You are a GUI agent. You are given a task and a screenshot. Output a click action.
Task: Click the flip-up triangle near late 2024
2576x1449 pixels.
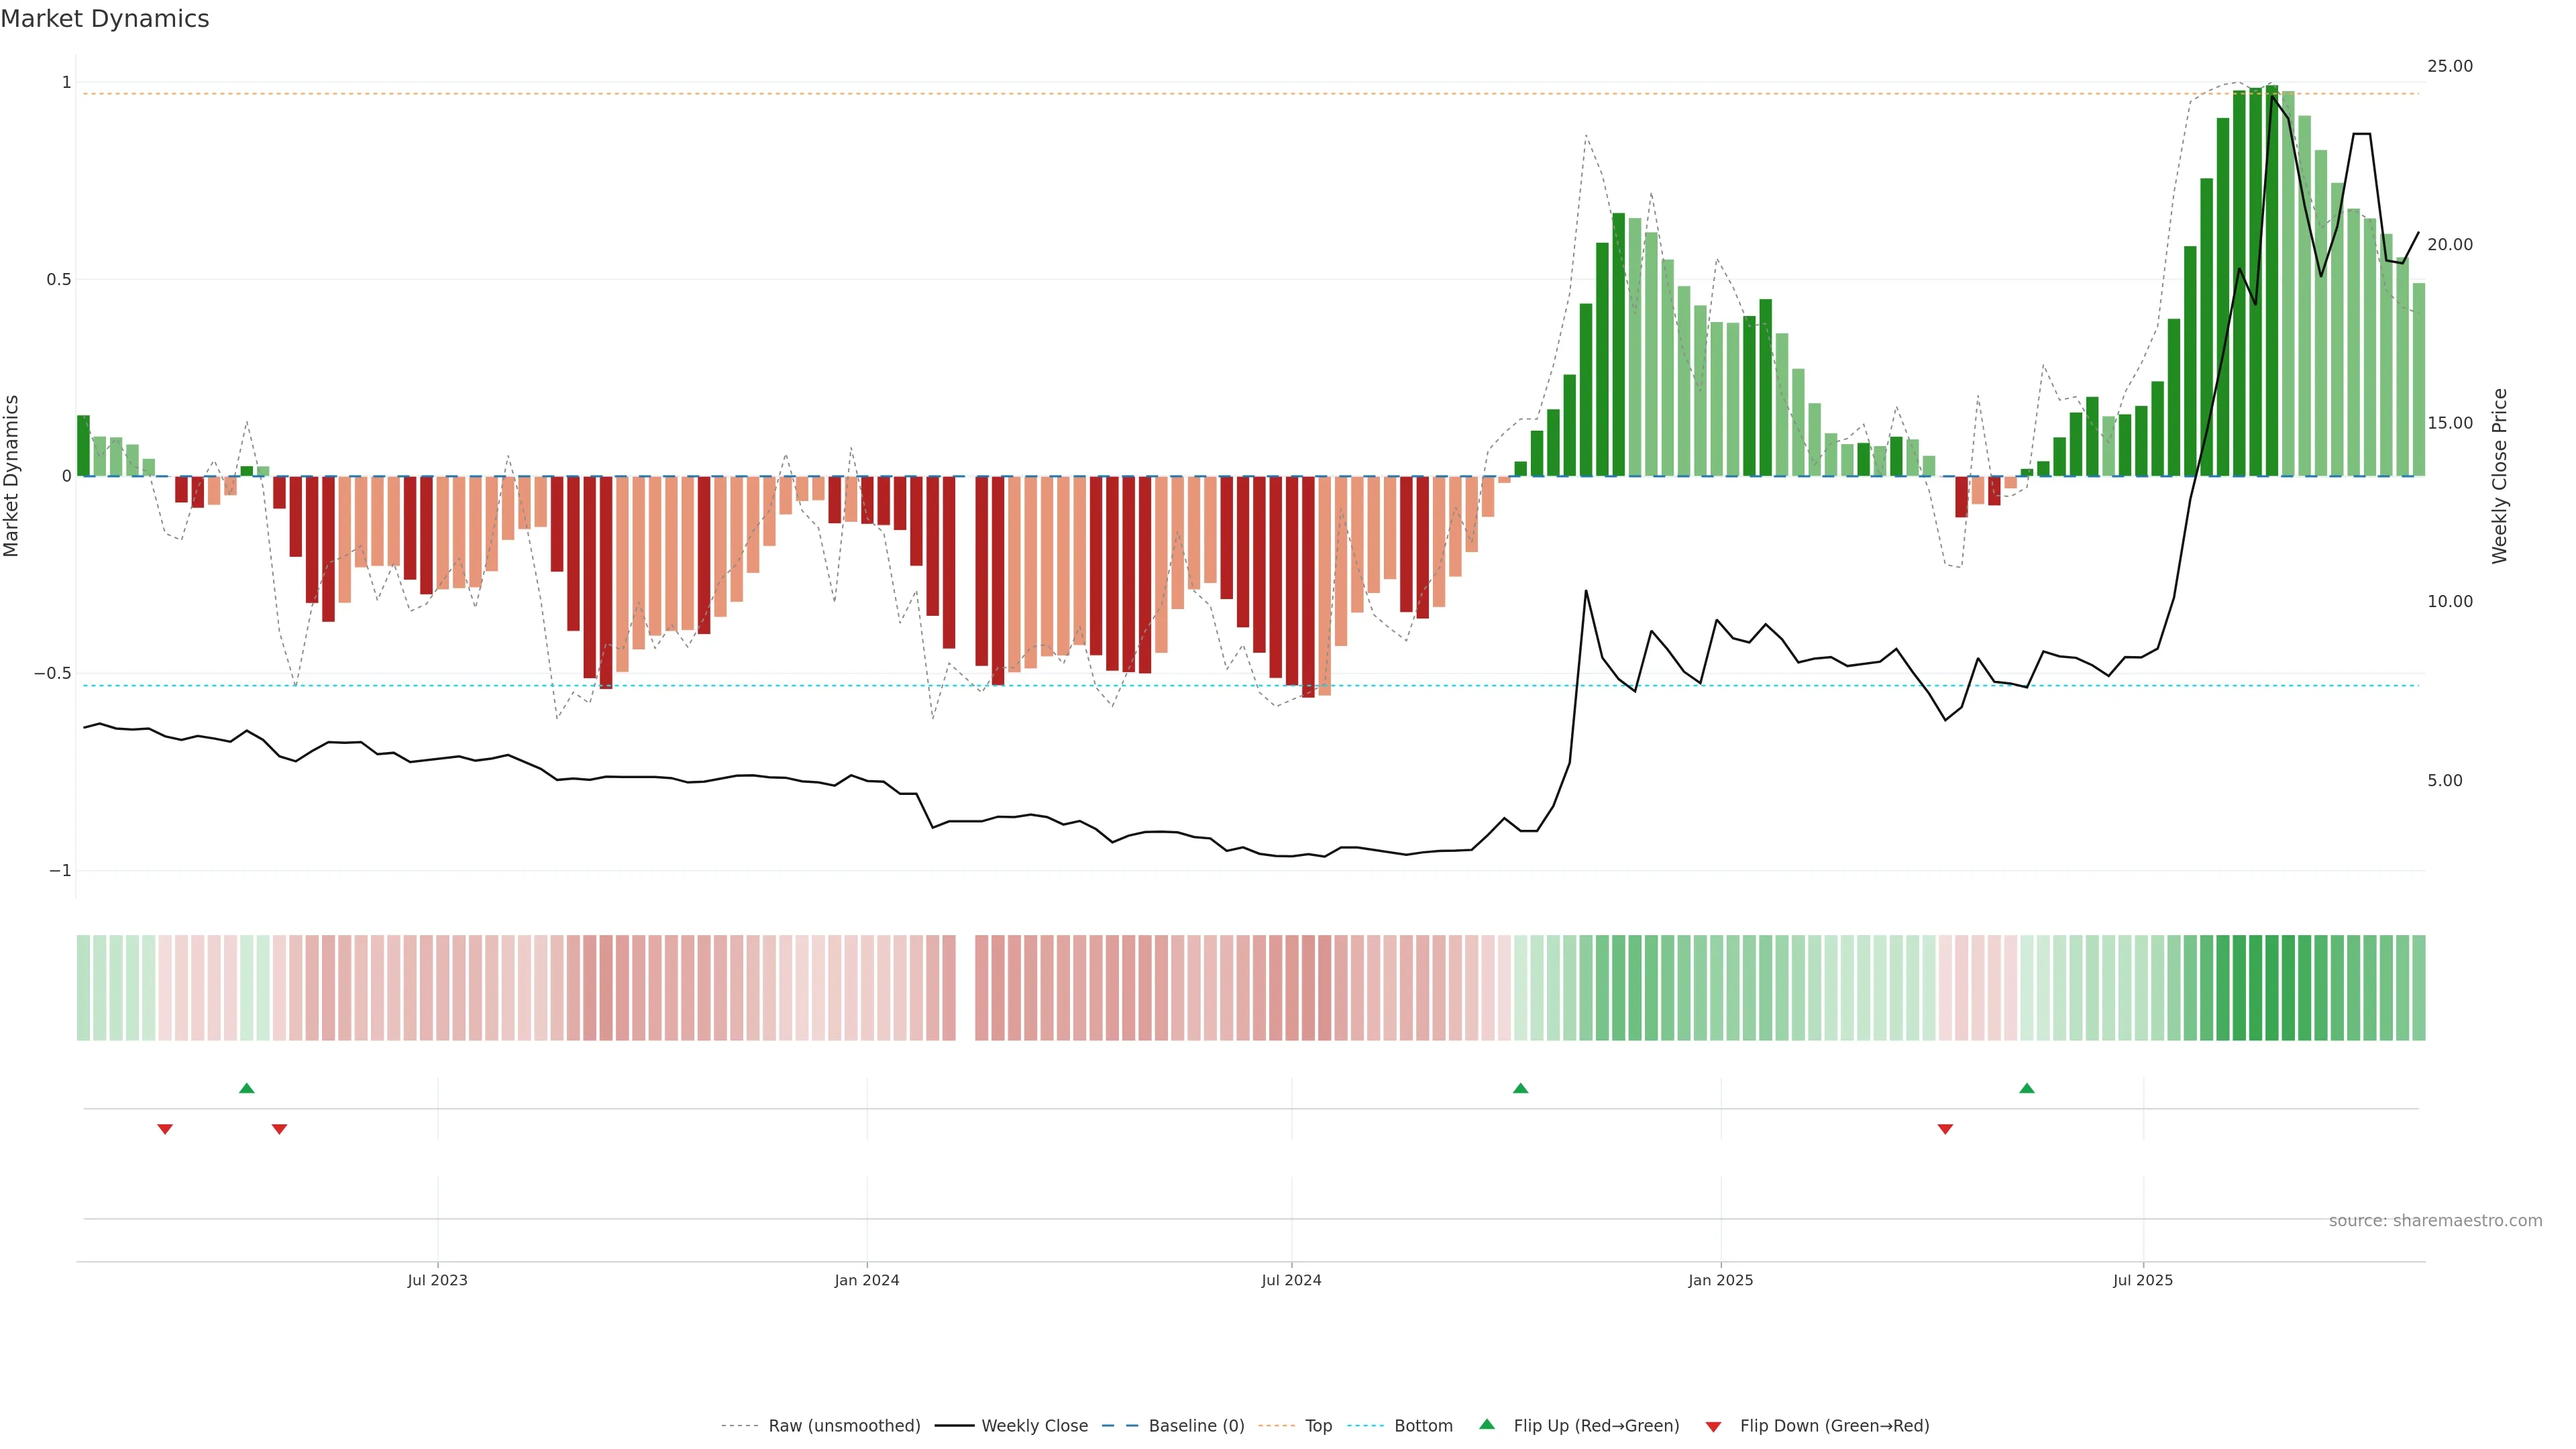click(1520, 1088)
